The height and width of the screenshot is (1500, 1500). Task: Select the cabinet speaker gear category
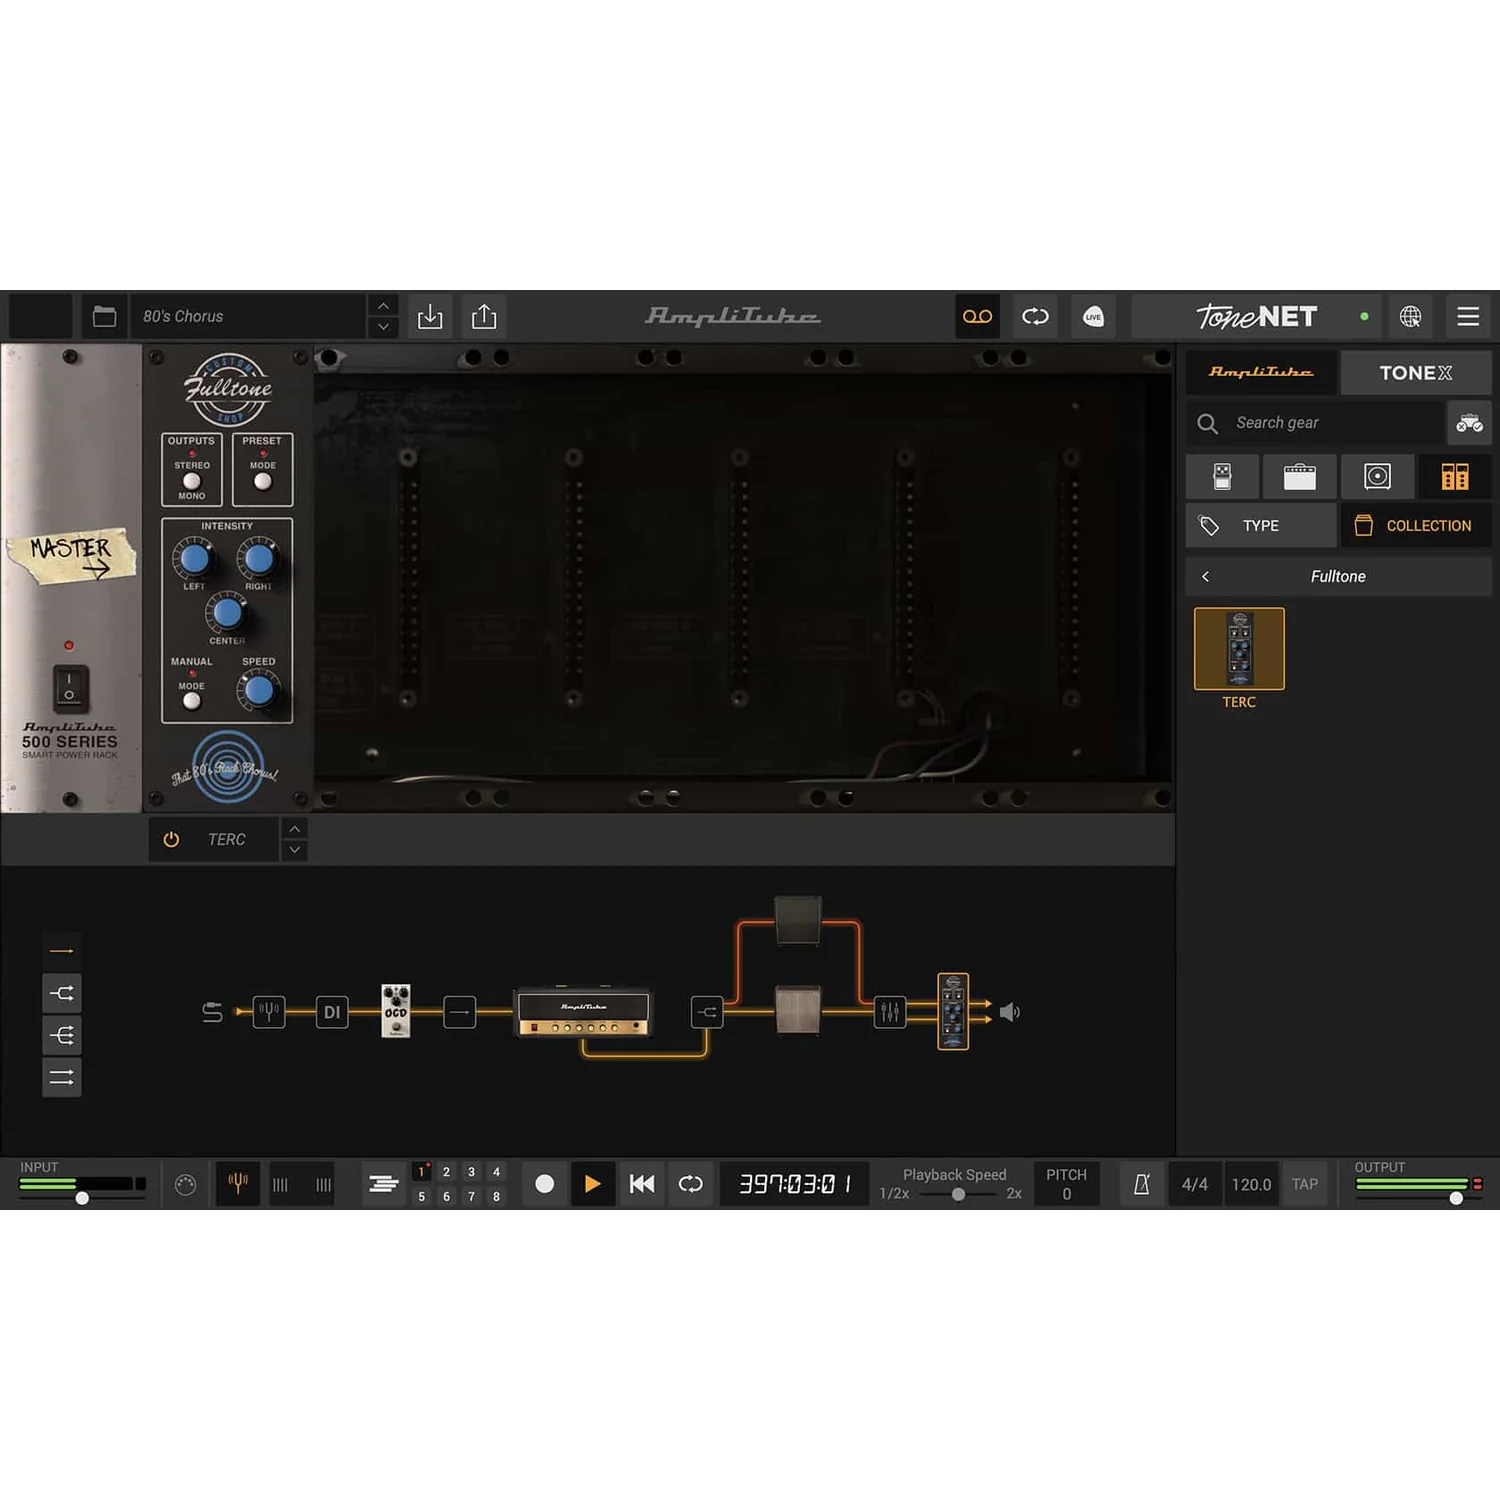tap(1377, 476)
